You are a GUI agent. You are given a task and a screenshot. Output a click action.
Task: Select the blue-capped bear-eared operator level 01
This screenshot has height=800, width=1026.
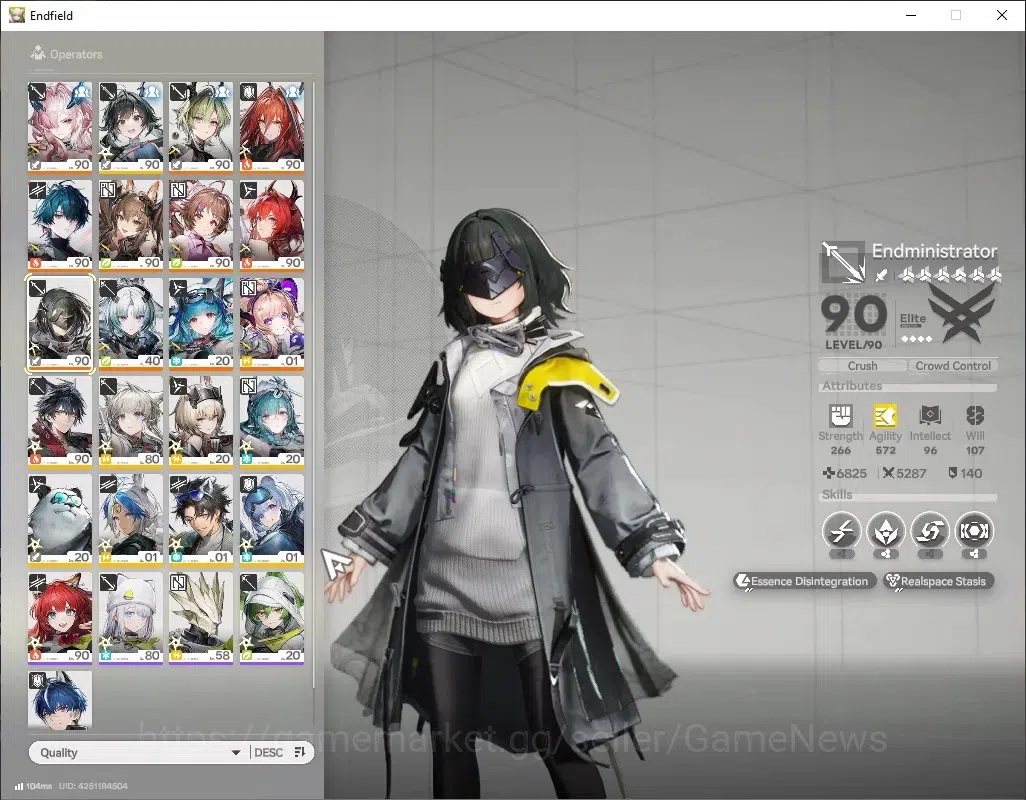click(272, 520)
